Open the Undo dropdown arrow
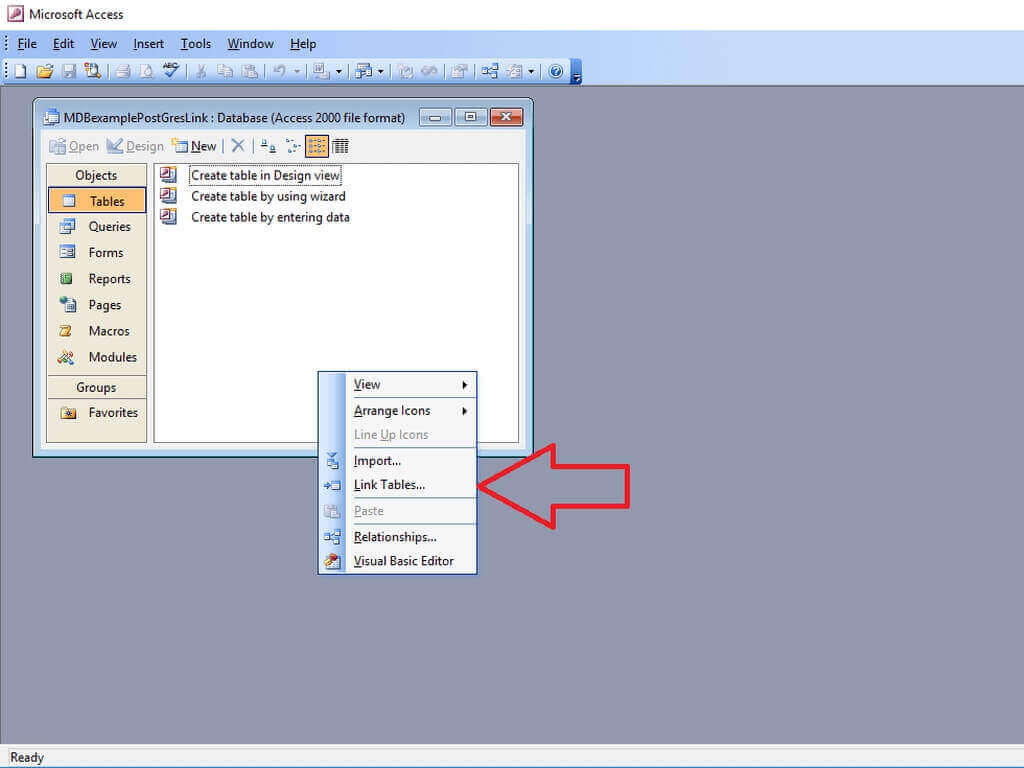 point(296,71)
